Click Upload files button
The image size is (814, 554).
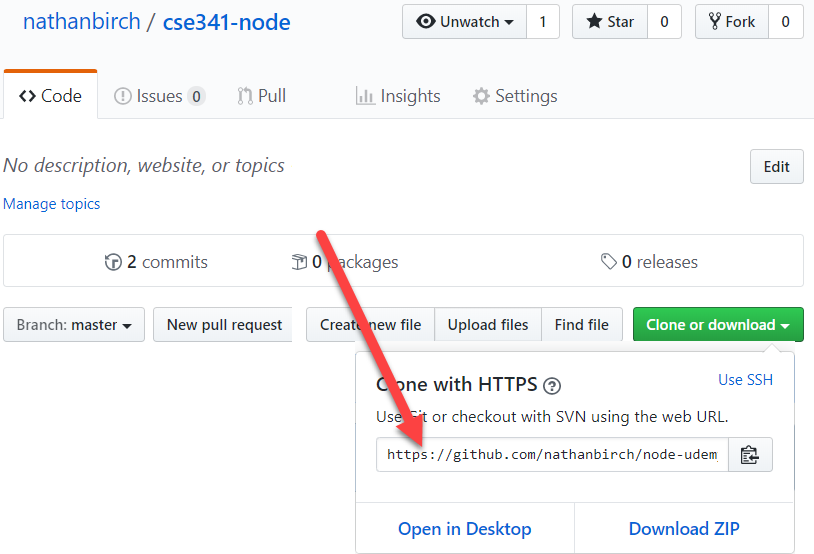[488, 325]
